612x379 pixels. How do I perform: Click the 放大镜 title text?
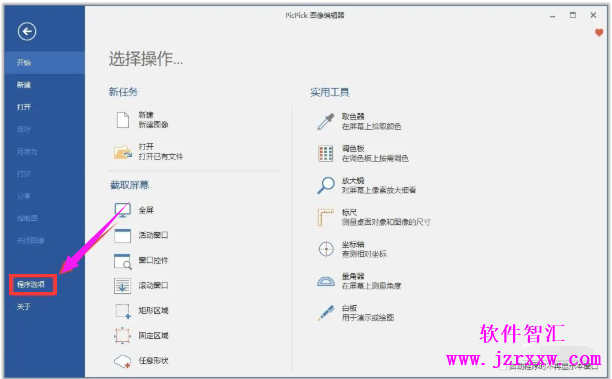pyautogui.click(x=353, y=180)
